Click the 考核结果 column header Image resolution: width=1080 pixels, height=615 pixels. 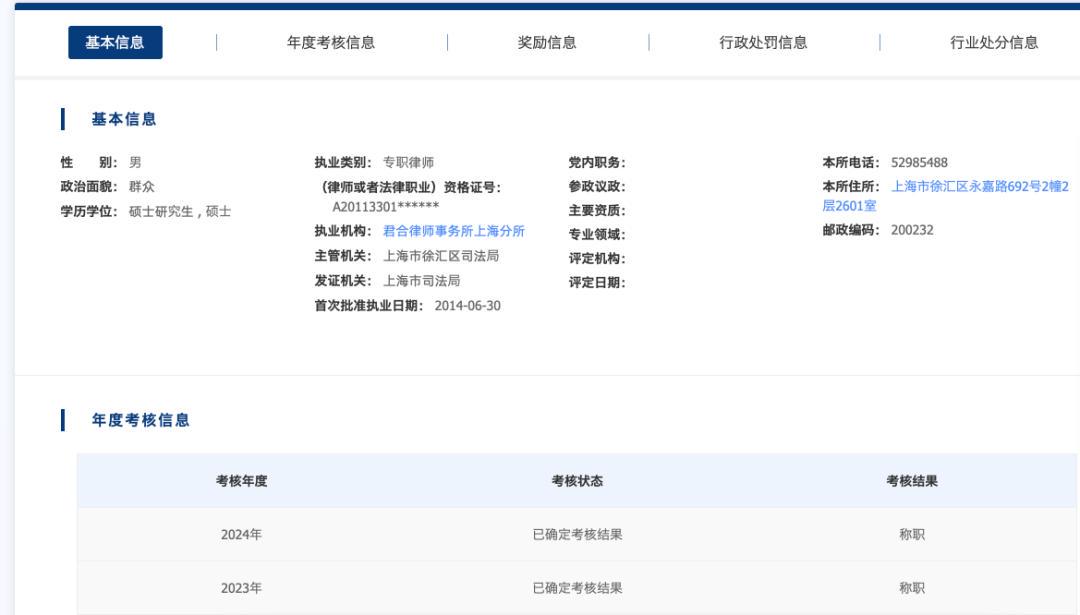[912, 481]
